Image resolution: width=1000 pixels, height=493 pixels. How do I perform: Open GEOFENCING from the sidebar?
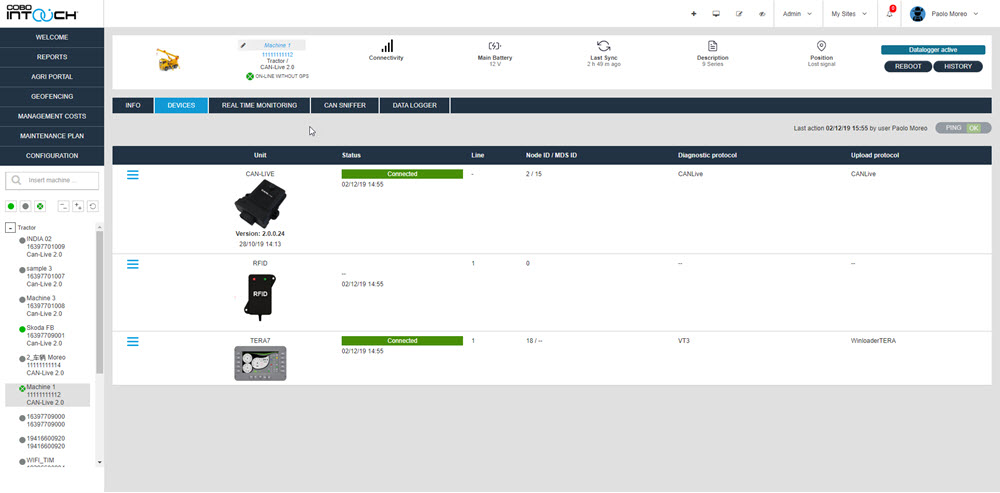tap(52, 96)
